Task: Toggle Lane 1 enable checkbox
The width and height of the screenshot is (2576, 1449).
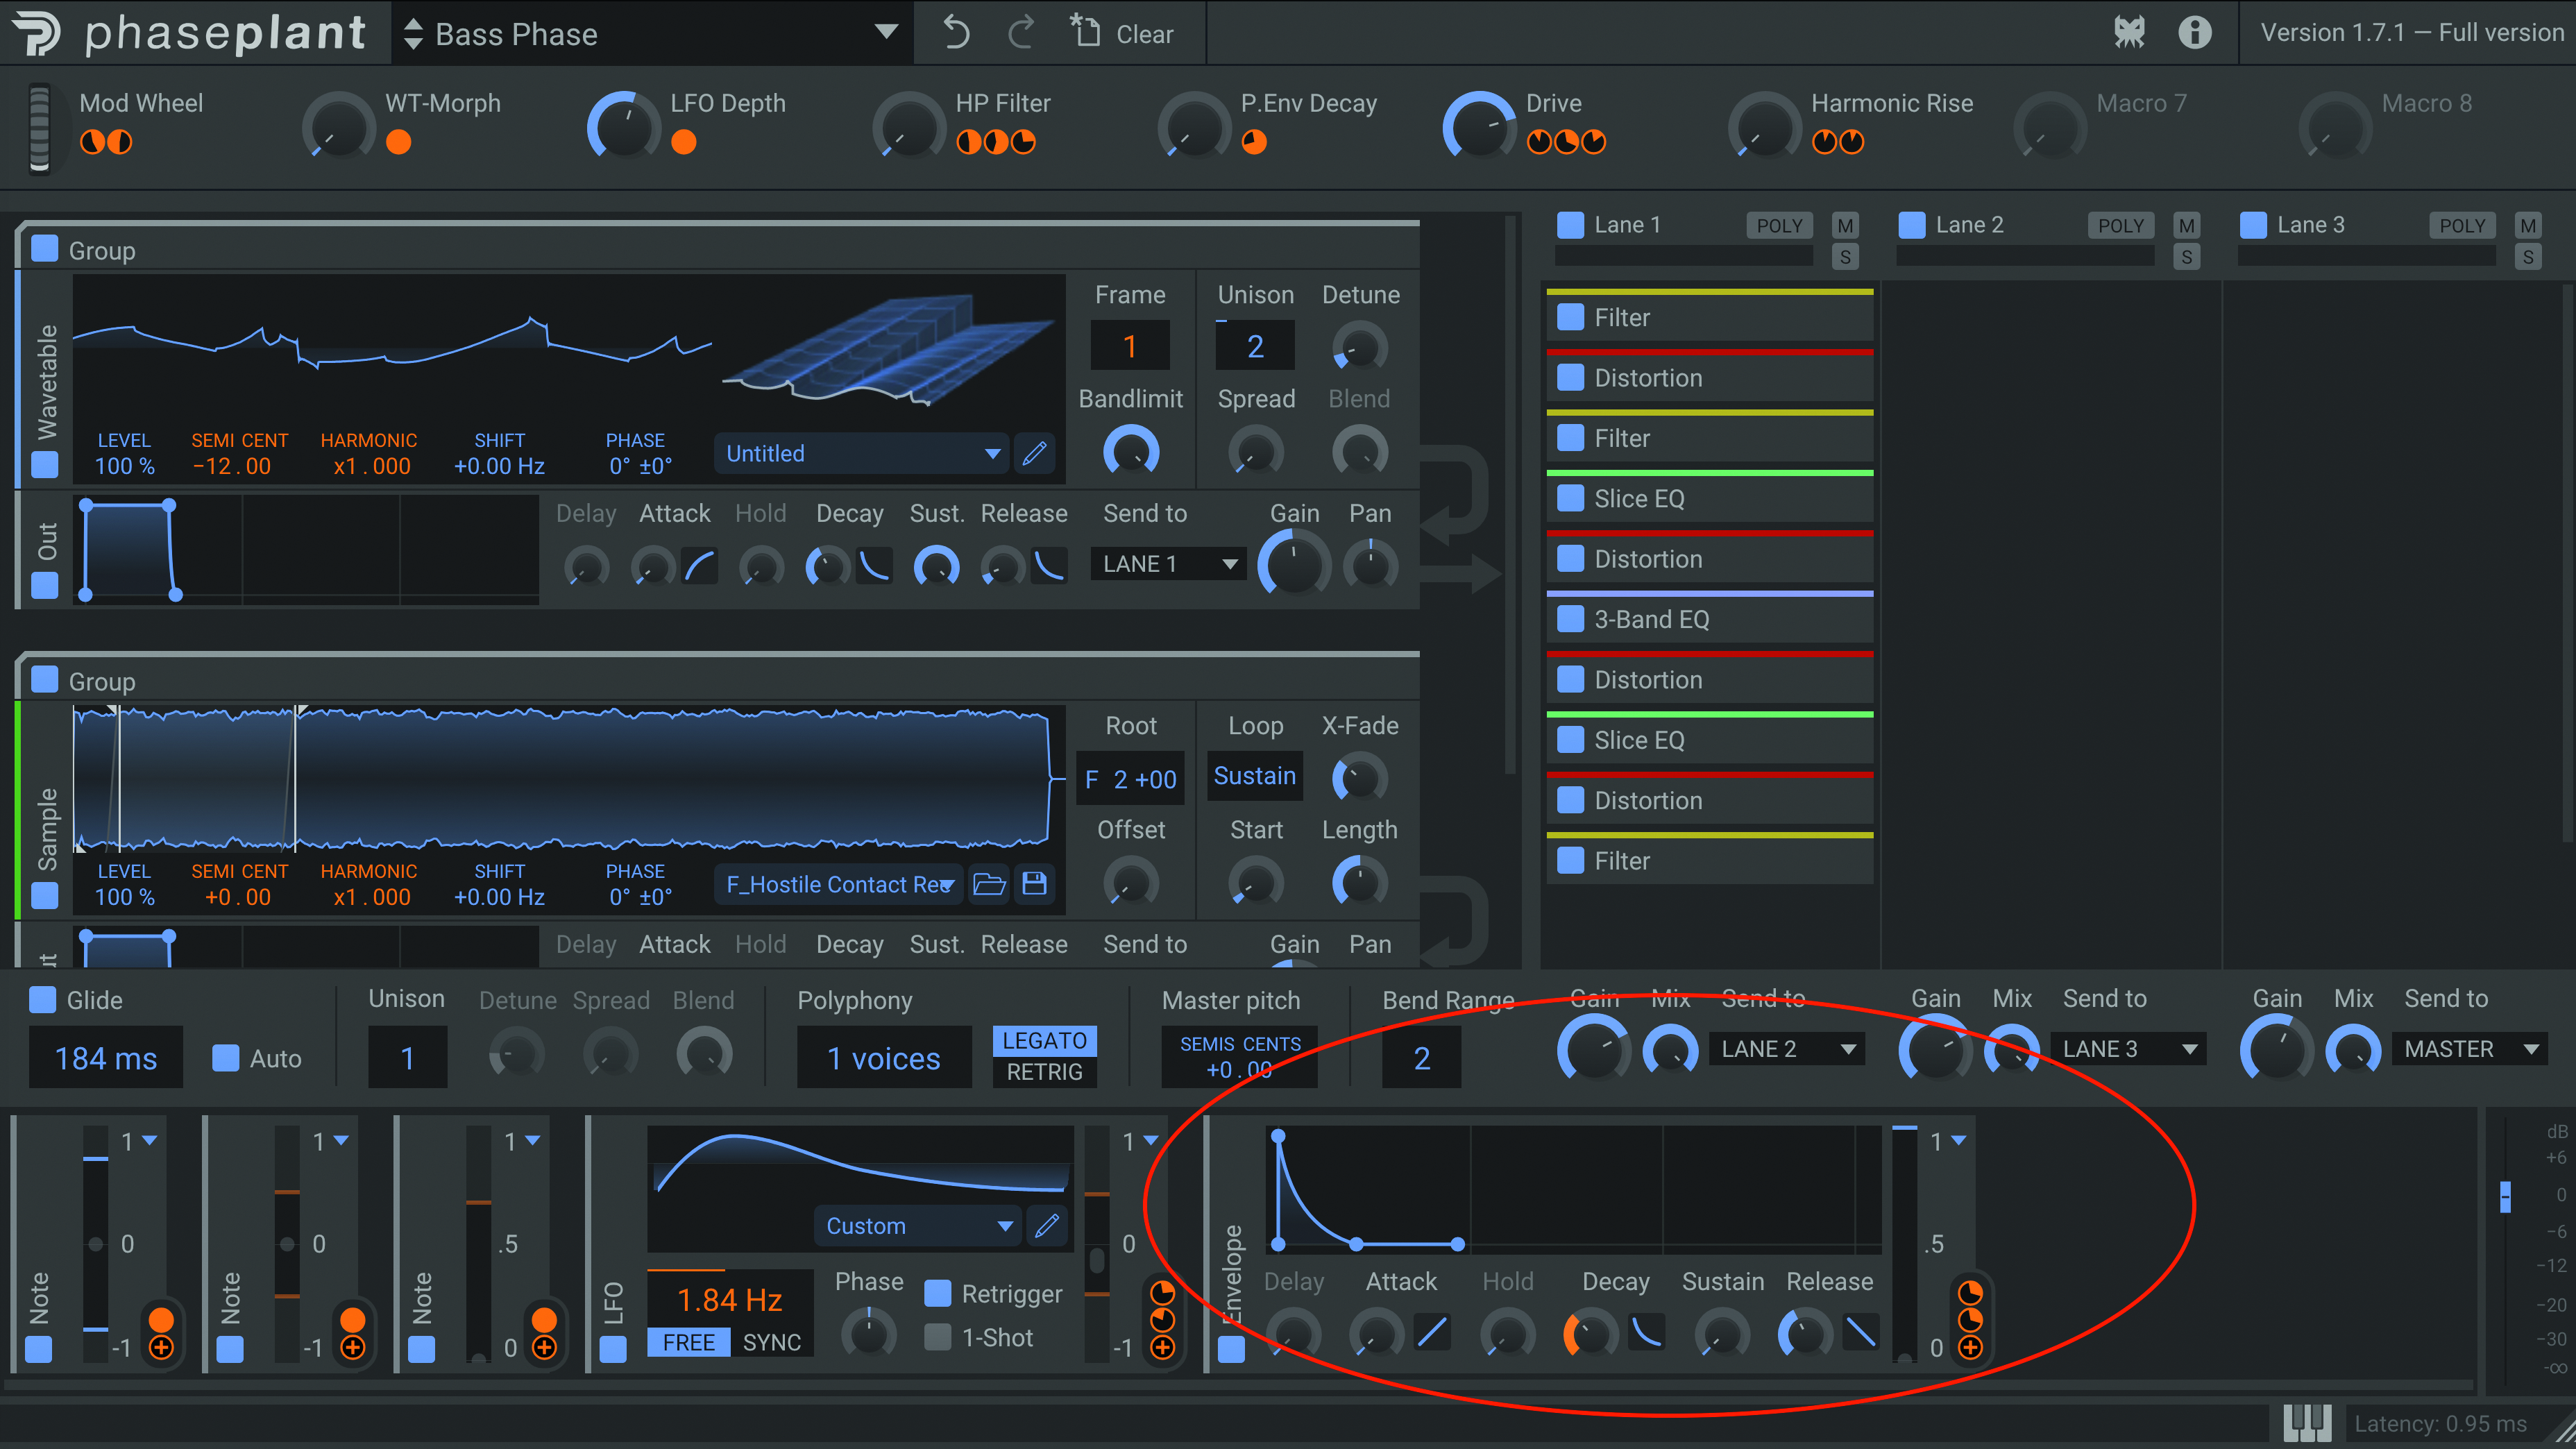Action: 1571,225
